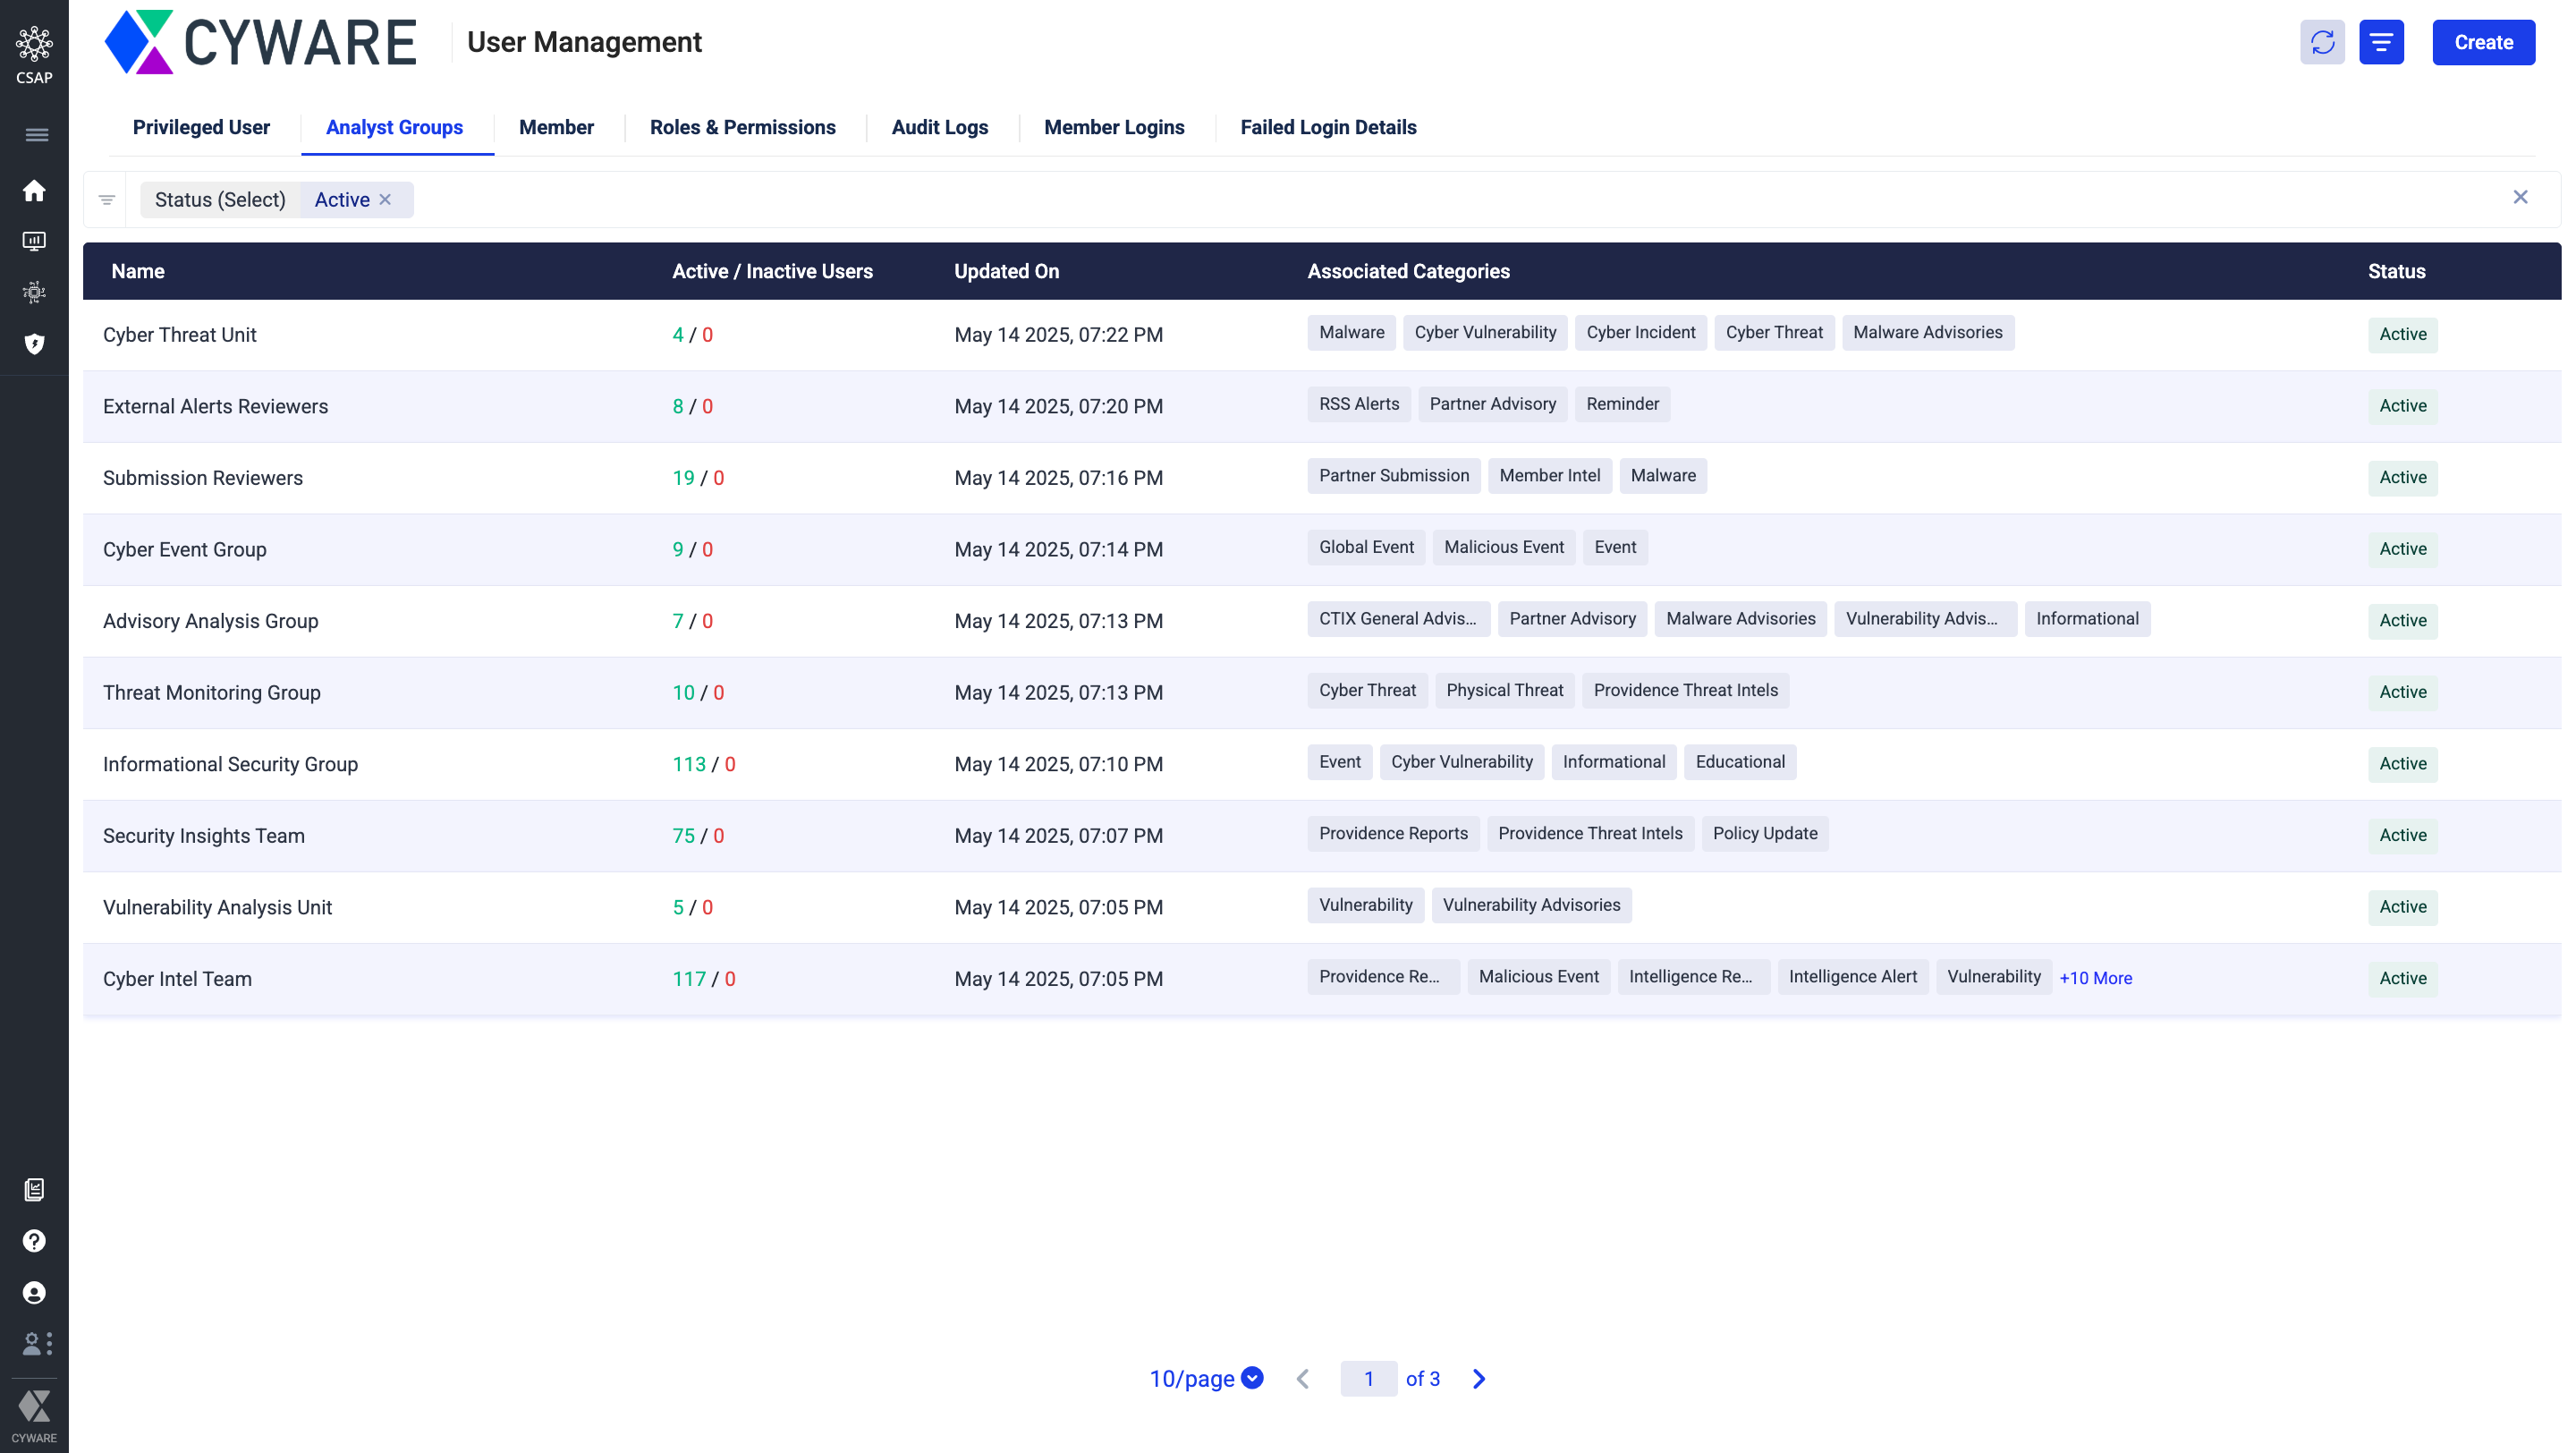
Task: Remove the Active status filter chip
Action: [385, 200]
